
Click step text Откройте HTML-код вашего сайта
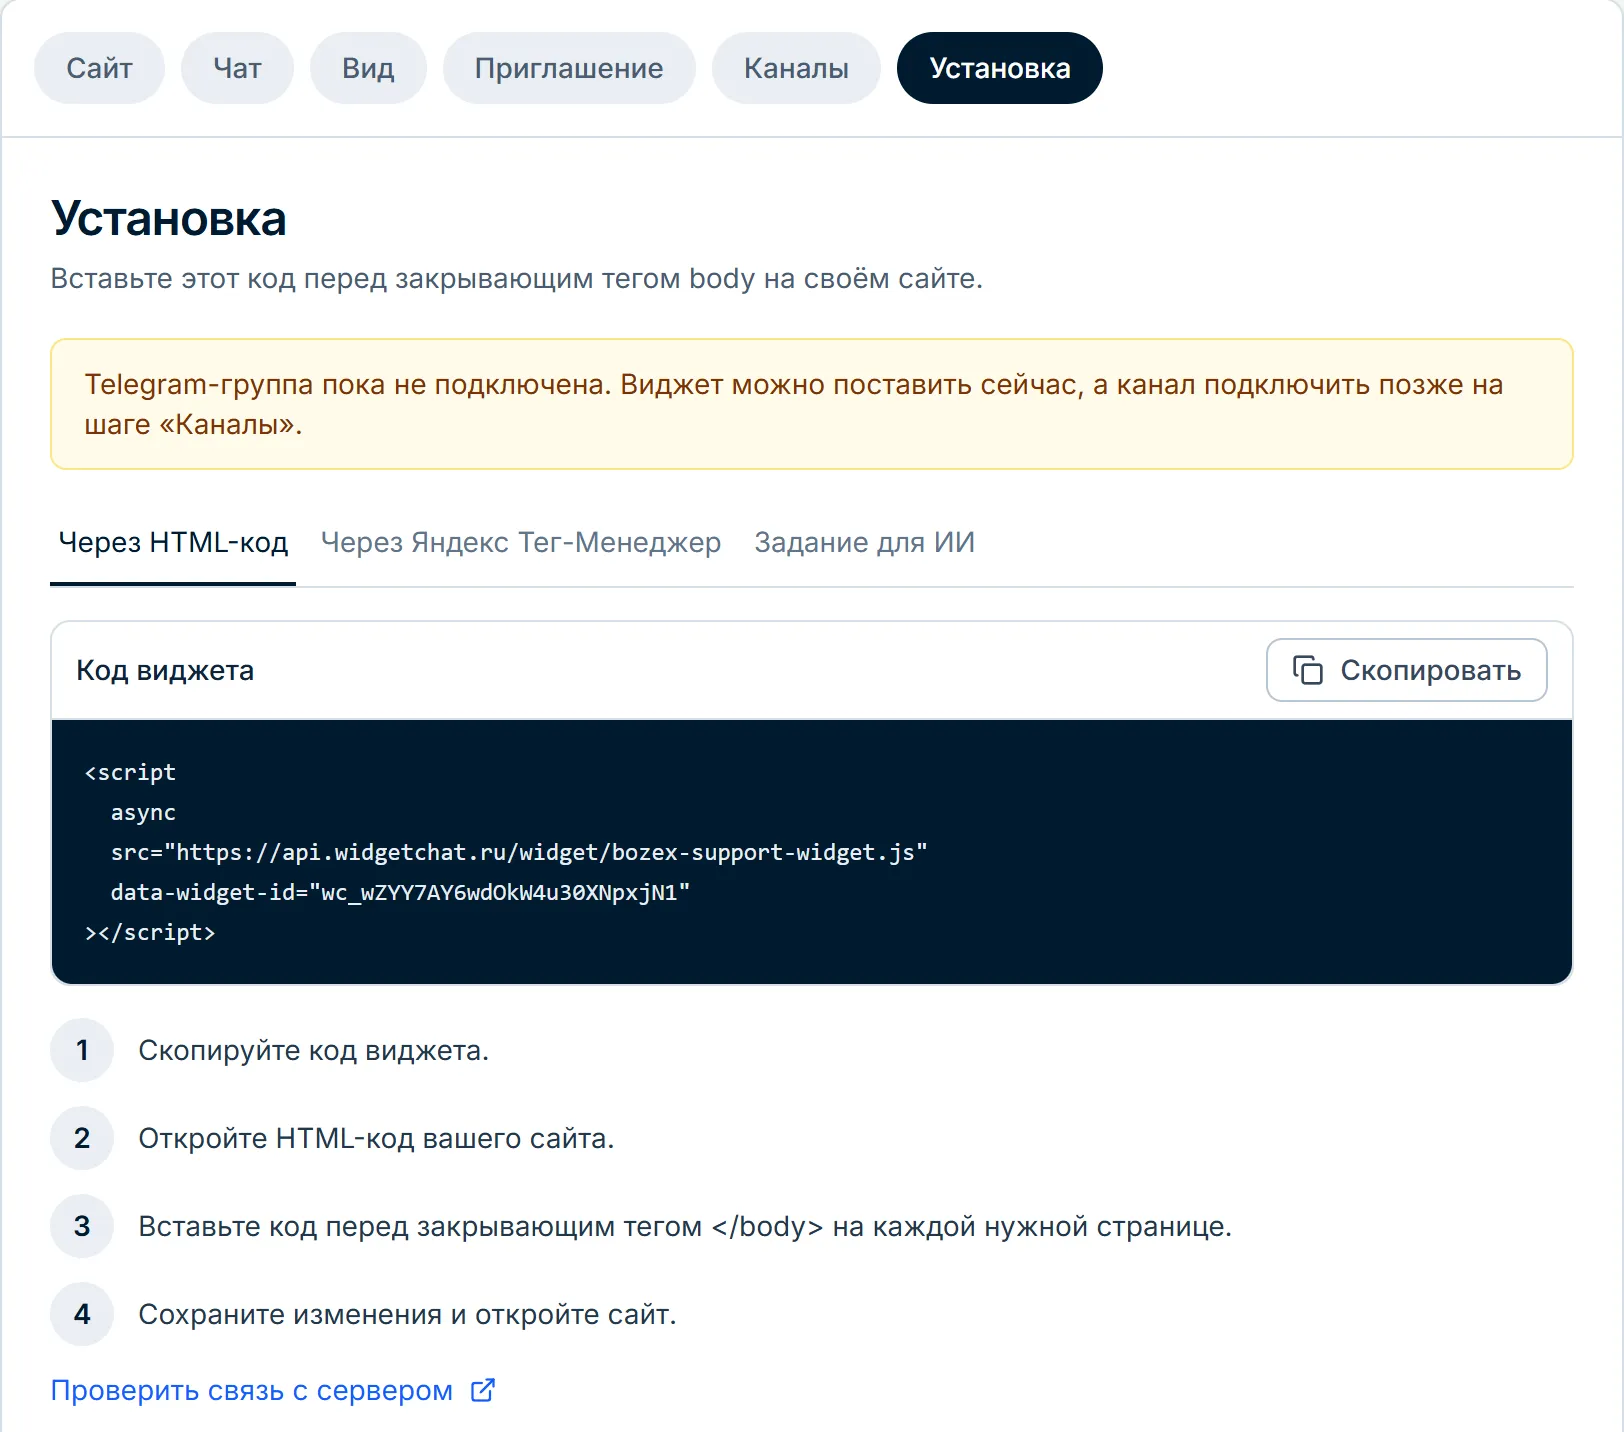click(x=376, y=1138)
